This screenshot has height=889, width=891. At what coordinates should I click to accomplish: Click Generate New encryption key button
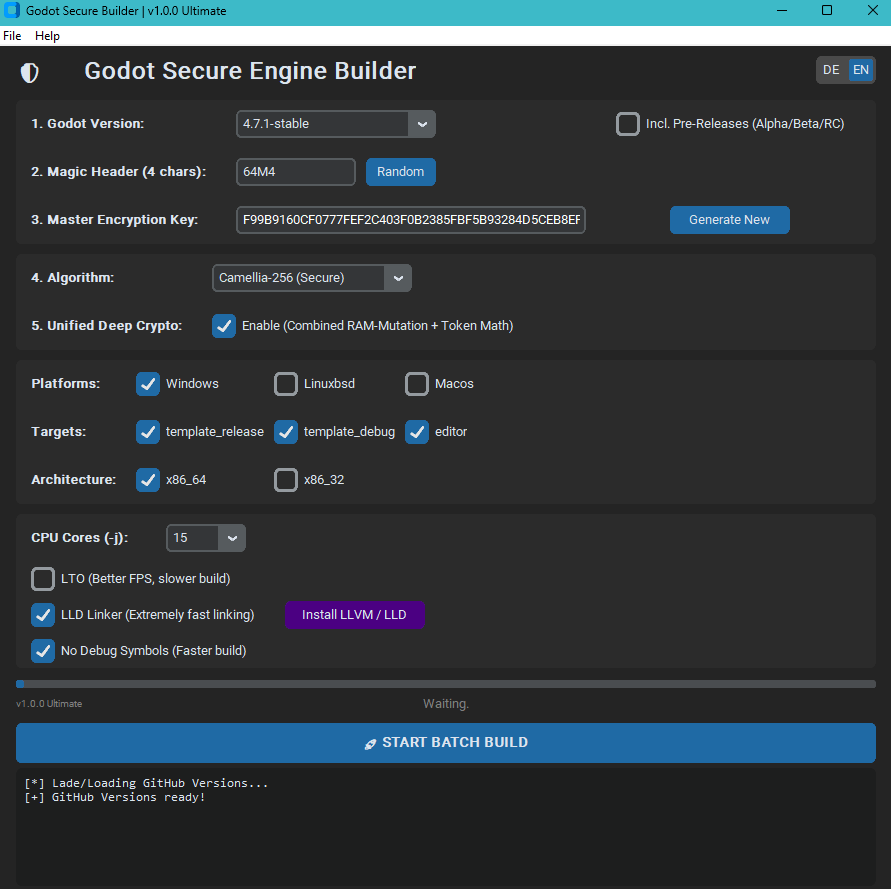[x=729, y=220]
